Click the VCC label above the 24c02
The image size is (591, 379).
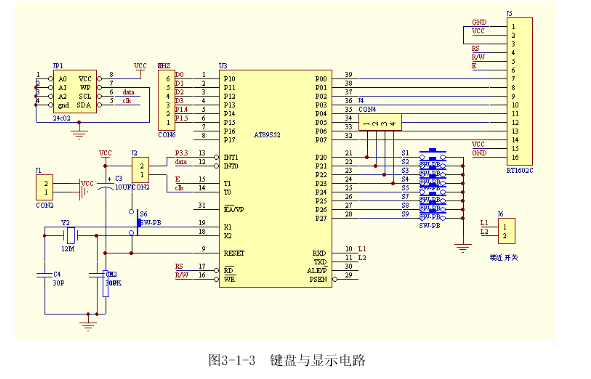[140, 66]
